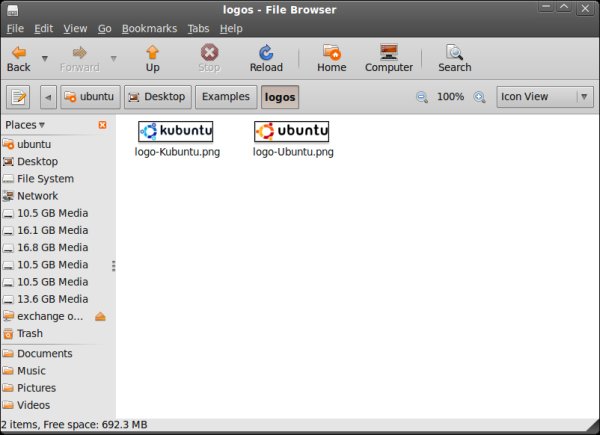Click the logo-Kubuntu.png file name
The height and width of the screenshot is (435, 600).
coord(177,152)
